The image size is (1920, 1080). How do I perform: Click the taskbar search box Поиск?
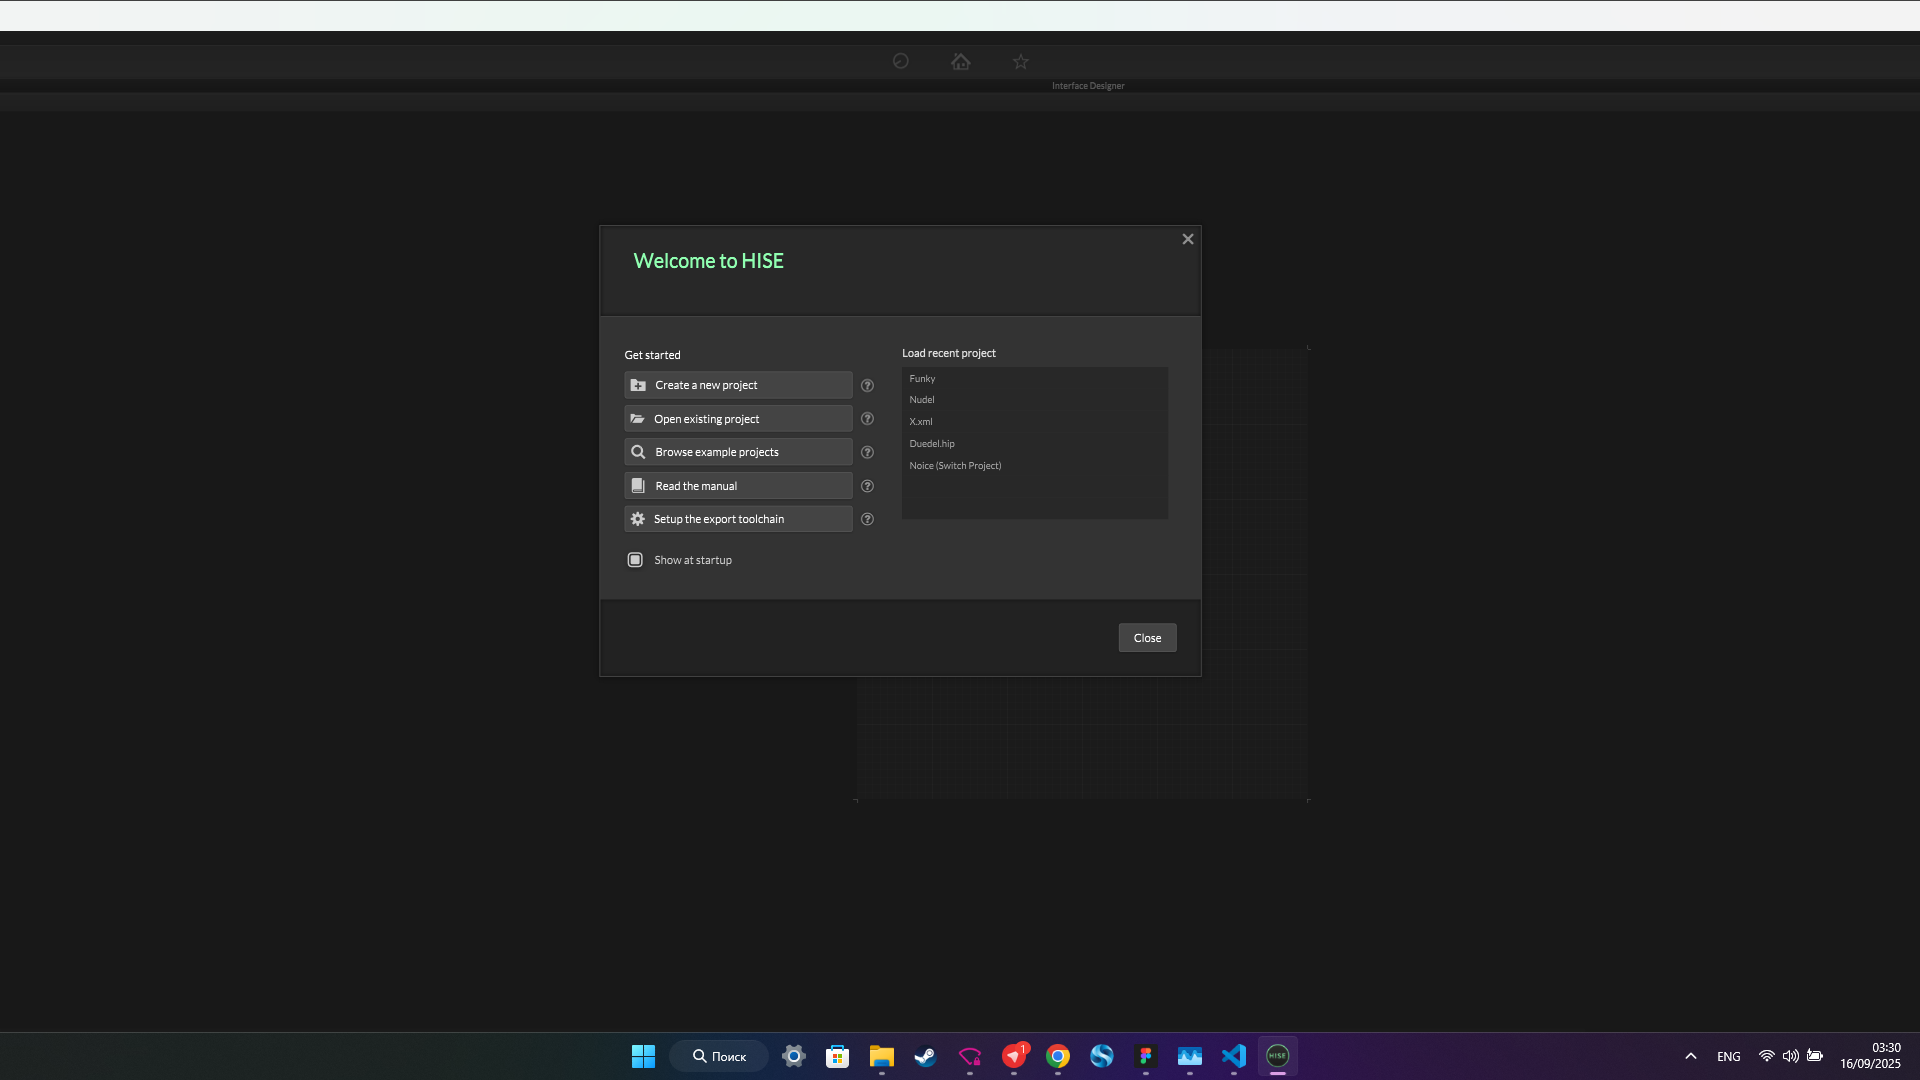click(719, 1056)
